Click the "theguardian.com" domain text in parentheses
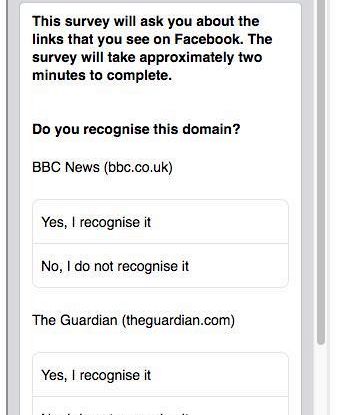 (x=178, y=320)
